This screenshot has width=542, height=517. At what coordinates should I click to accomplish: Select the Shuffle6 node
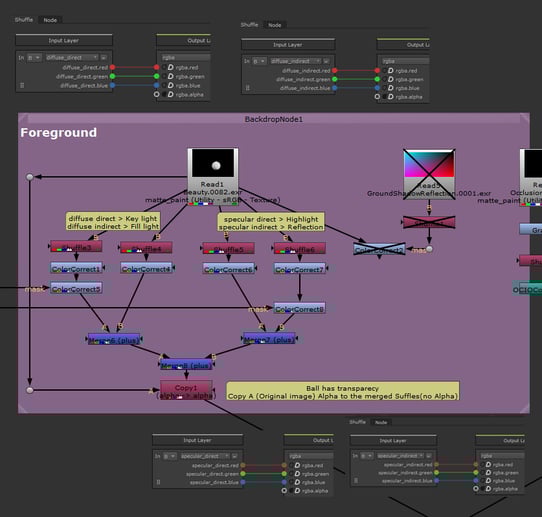[x=300, y=248]
